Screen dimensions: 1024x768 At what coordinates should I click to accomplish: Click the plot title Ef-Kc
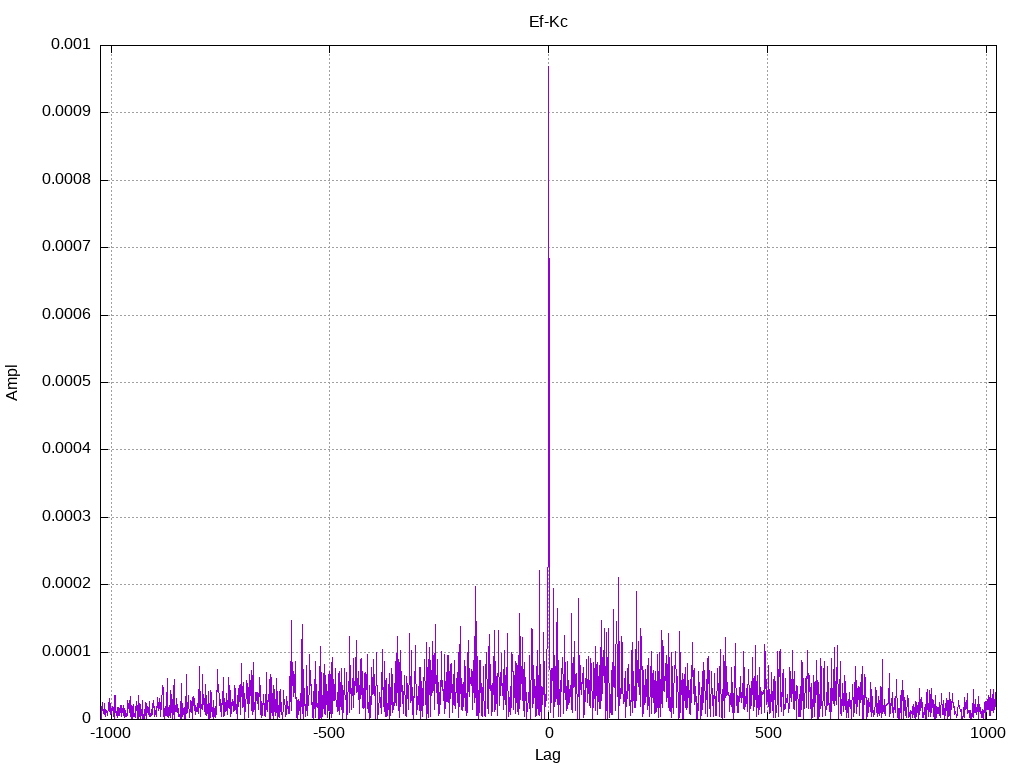click(548, 22)
